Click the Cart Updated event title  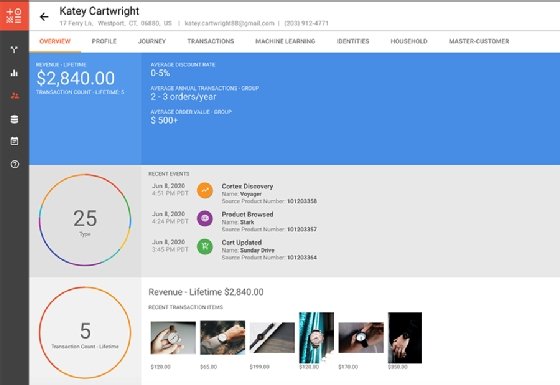click(242, 242)
